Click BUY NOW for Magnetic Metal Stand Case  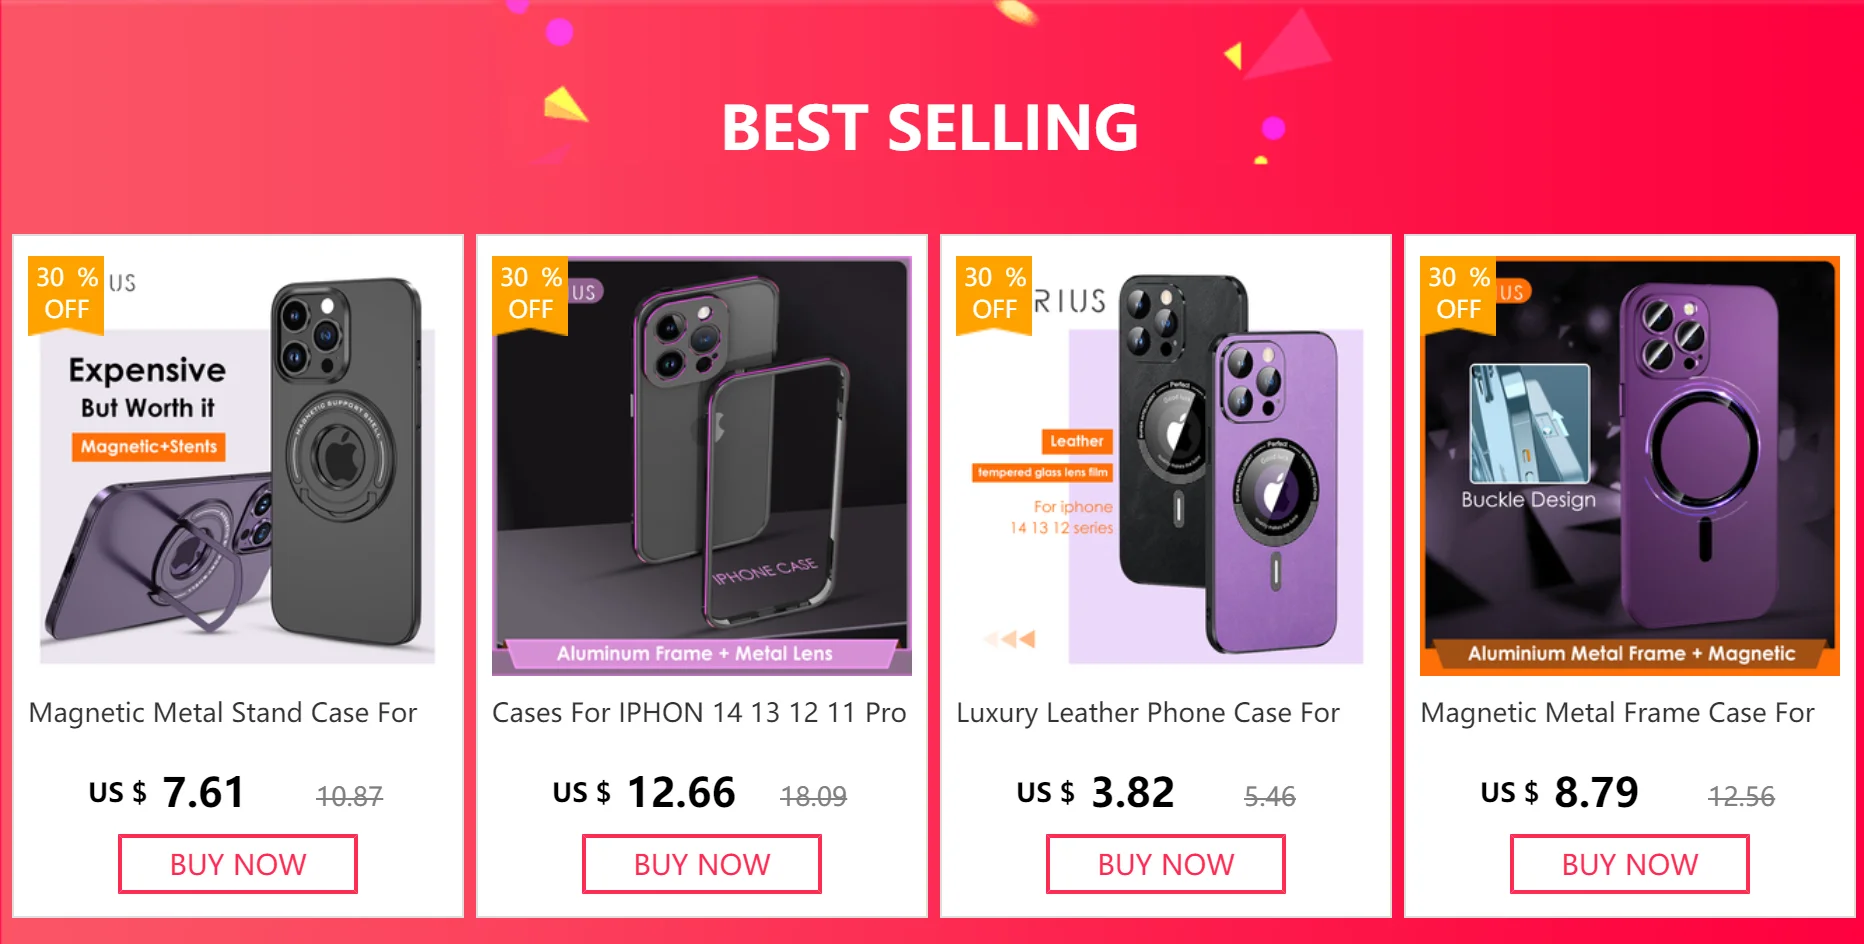[x=238, y=864]
